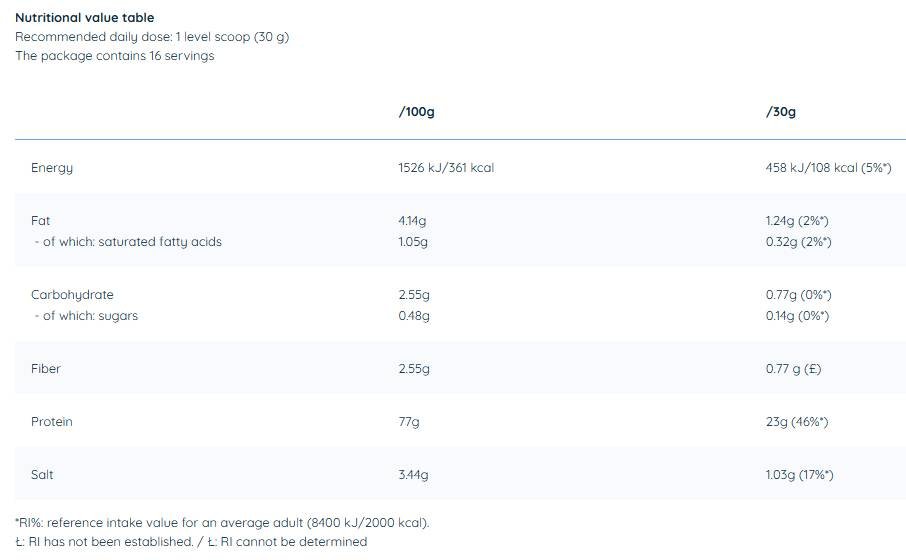Click the 4.14g fat value
906x560 pixels.
coord(412,221)
